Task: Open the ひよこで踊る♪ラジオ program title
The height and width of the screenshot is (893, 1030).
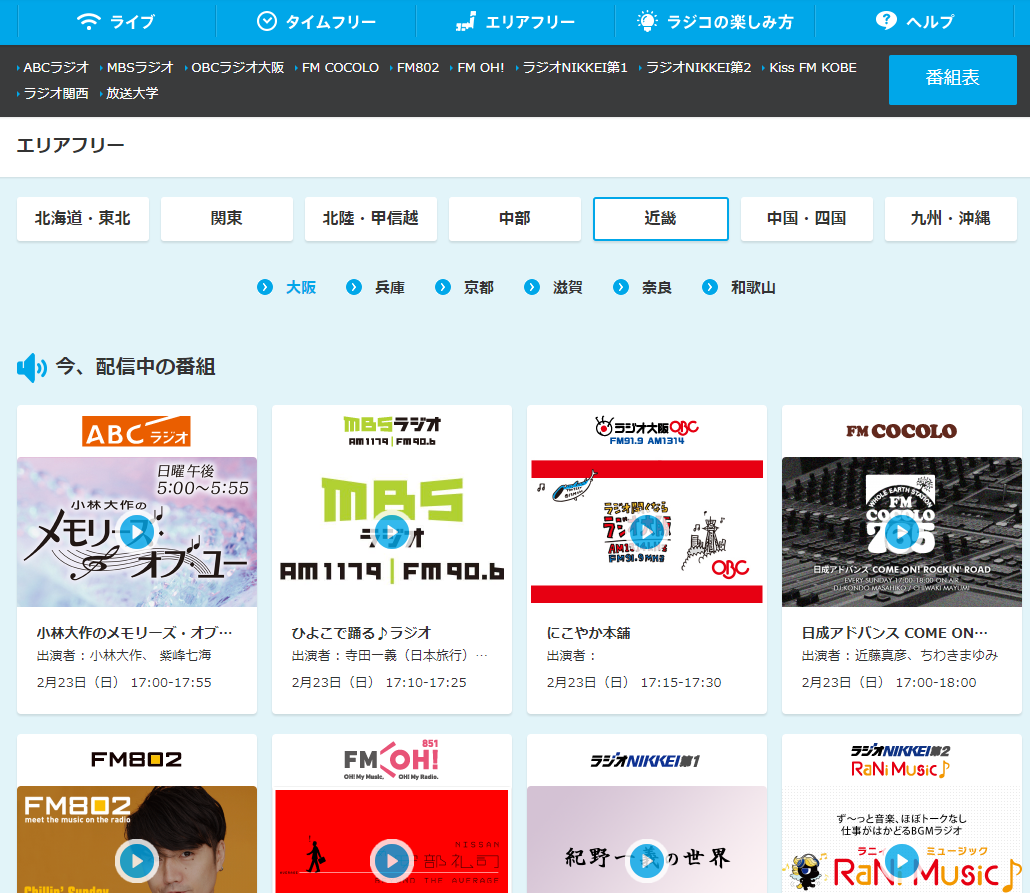Action: pos(361,633)
